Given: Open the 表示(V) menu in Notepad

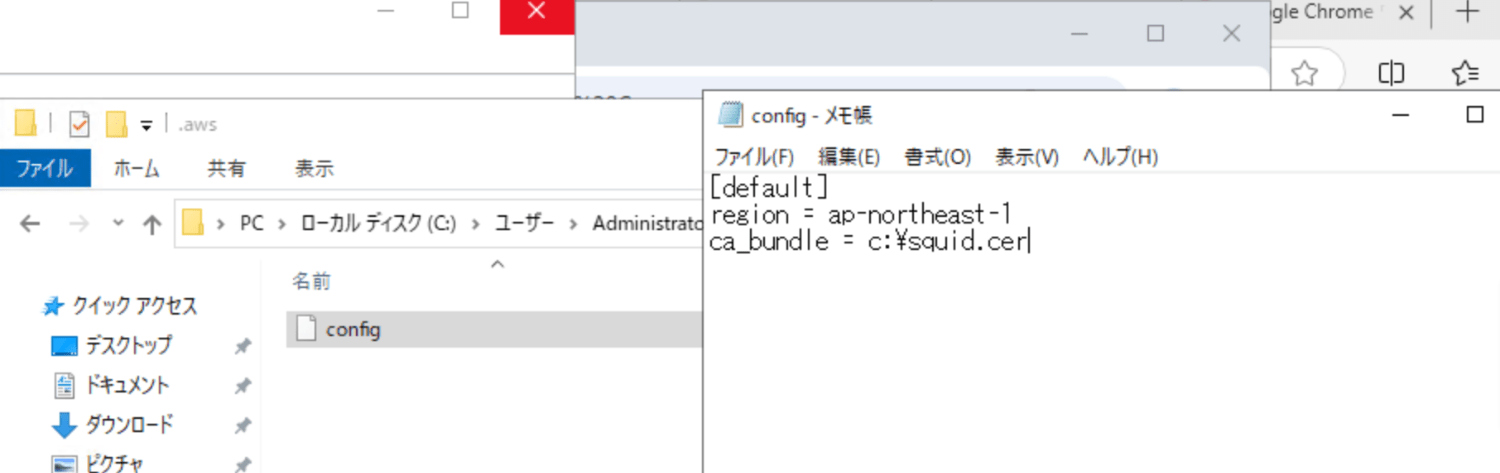Looking at the screenshot, I should (1026, 156).
